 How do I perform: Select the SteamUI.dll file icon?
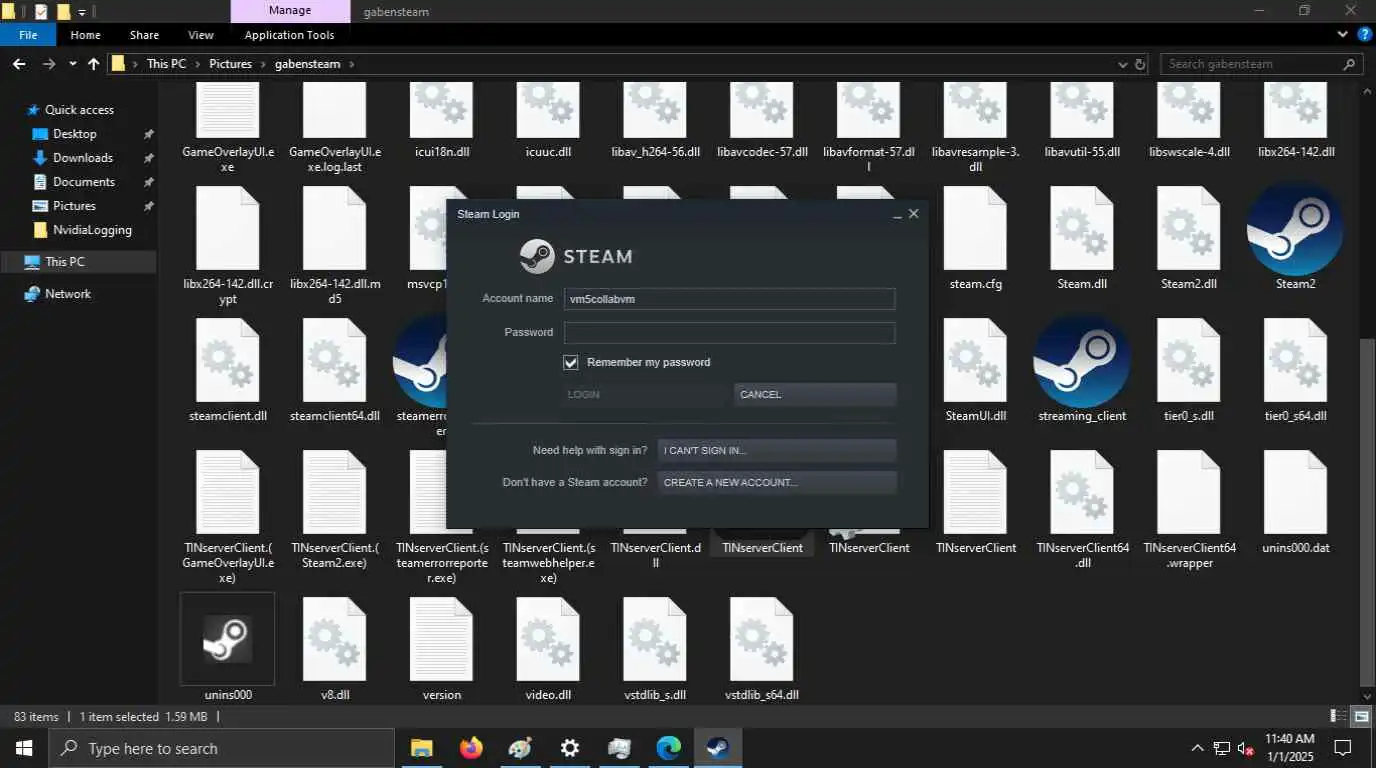974,361
